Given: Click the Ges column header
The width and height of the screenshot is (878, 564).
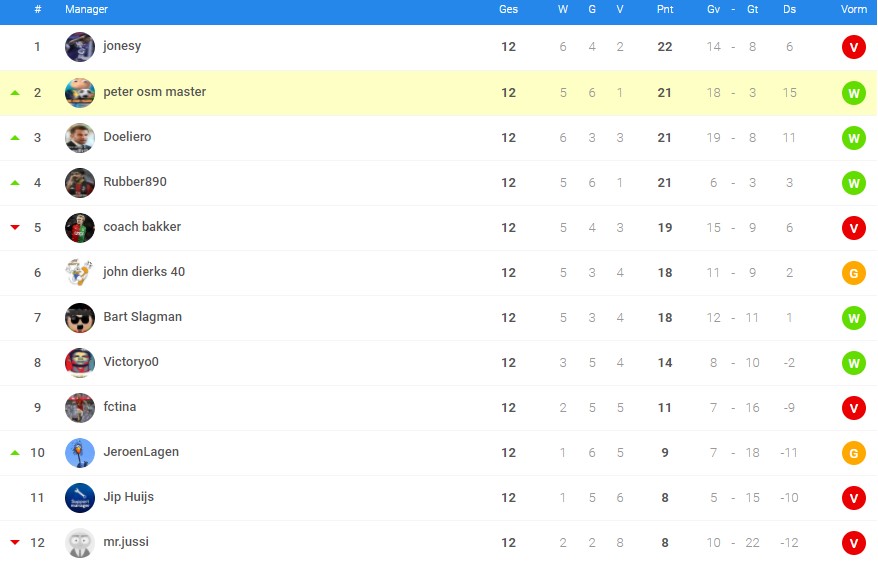Looking at the screenshot, I should click(508, 10).
